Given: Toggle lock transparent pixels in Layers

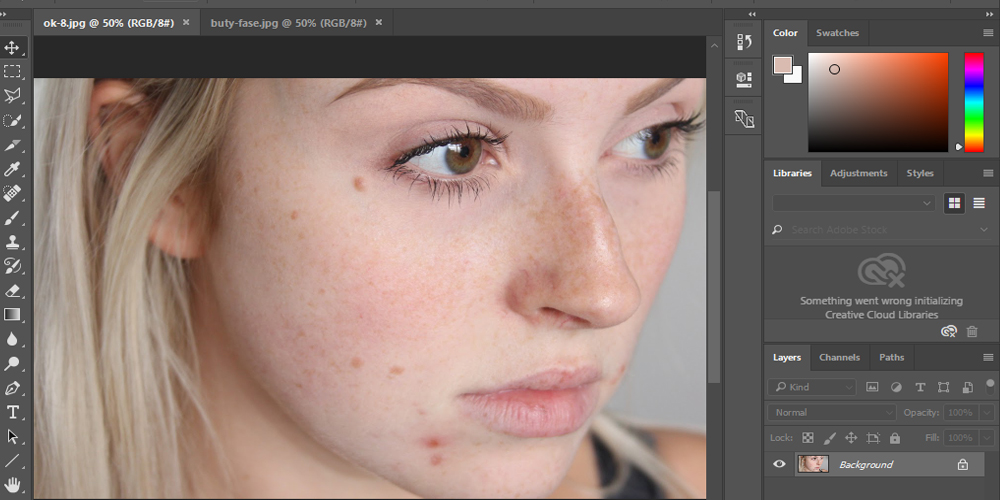Looking at the screenshot, I should pyautogui.click(x=808, y=438).
